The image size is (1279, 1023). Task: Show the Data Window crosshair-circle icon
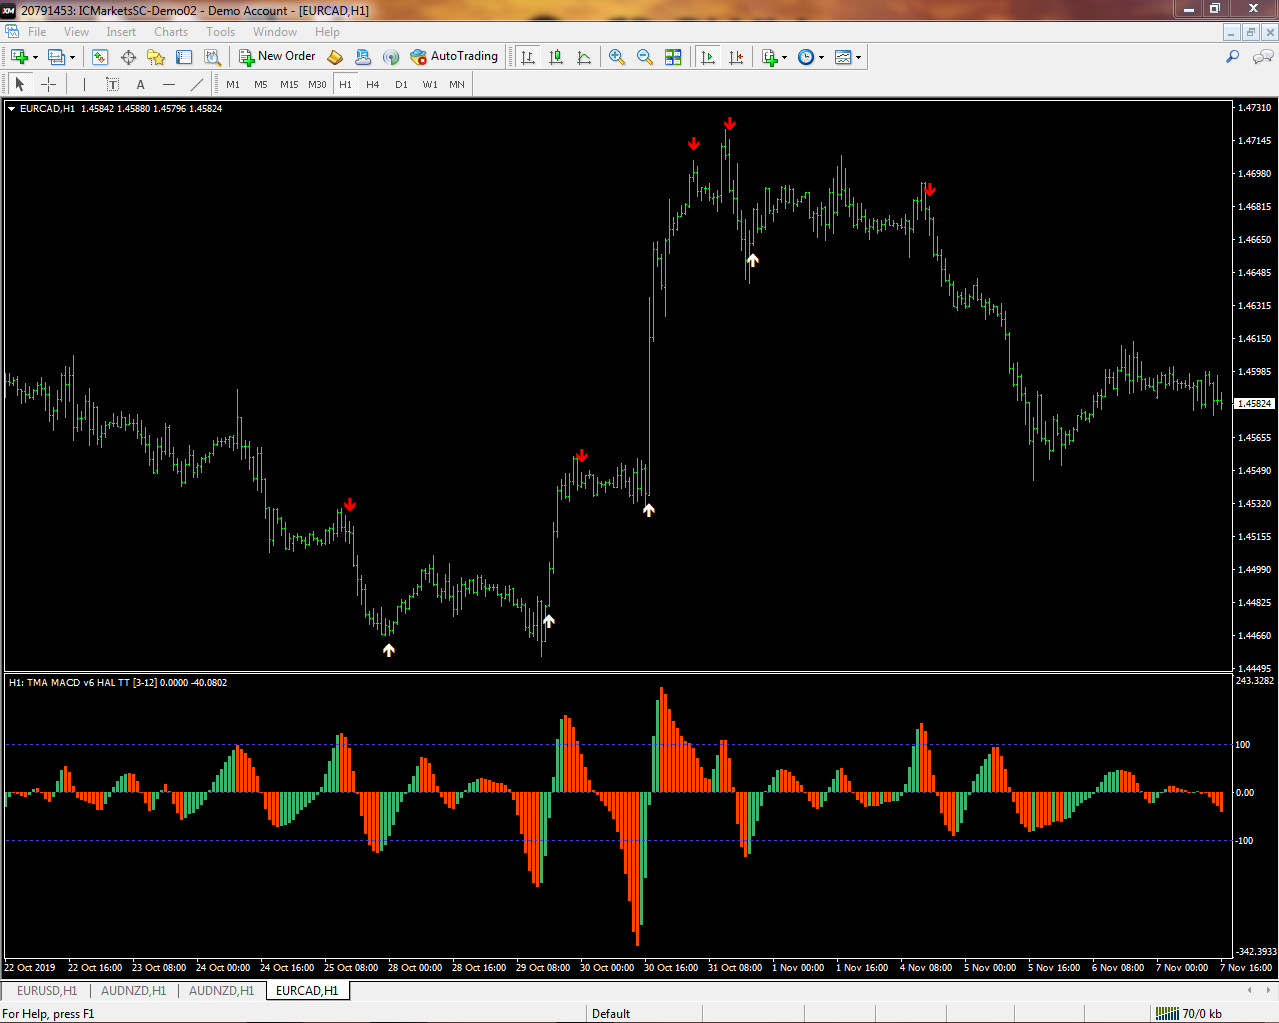[128, 57]
